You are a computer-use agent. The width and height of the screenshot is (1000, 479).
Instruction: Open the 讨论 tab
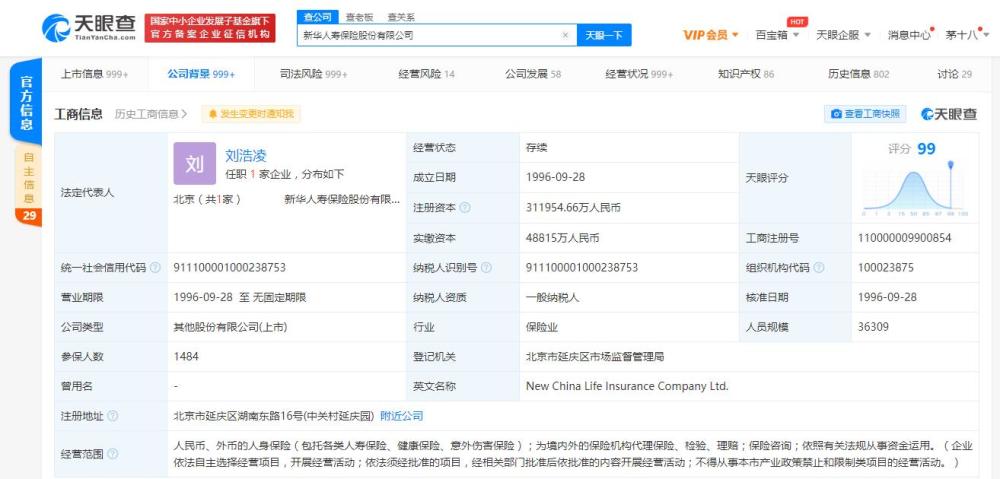(954, 74)
